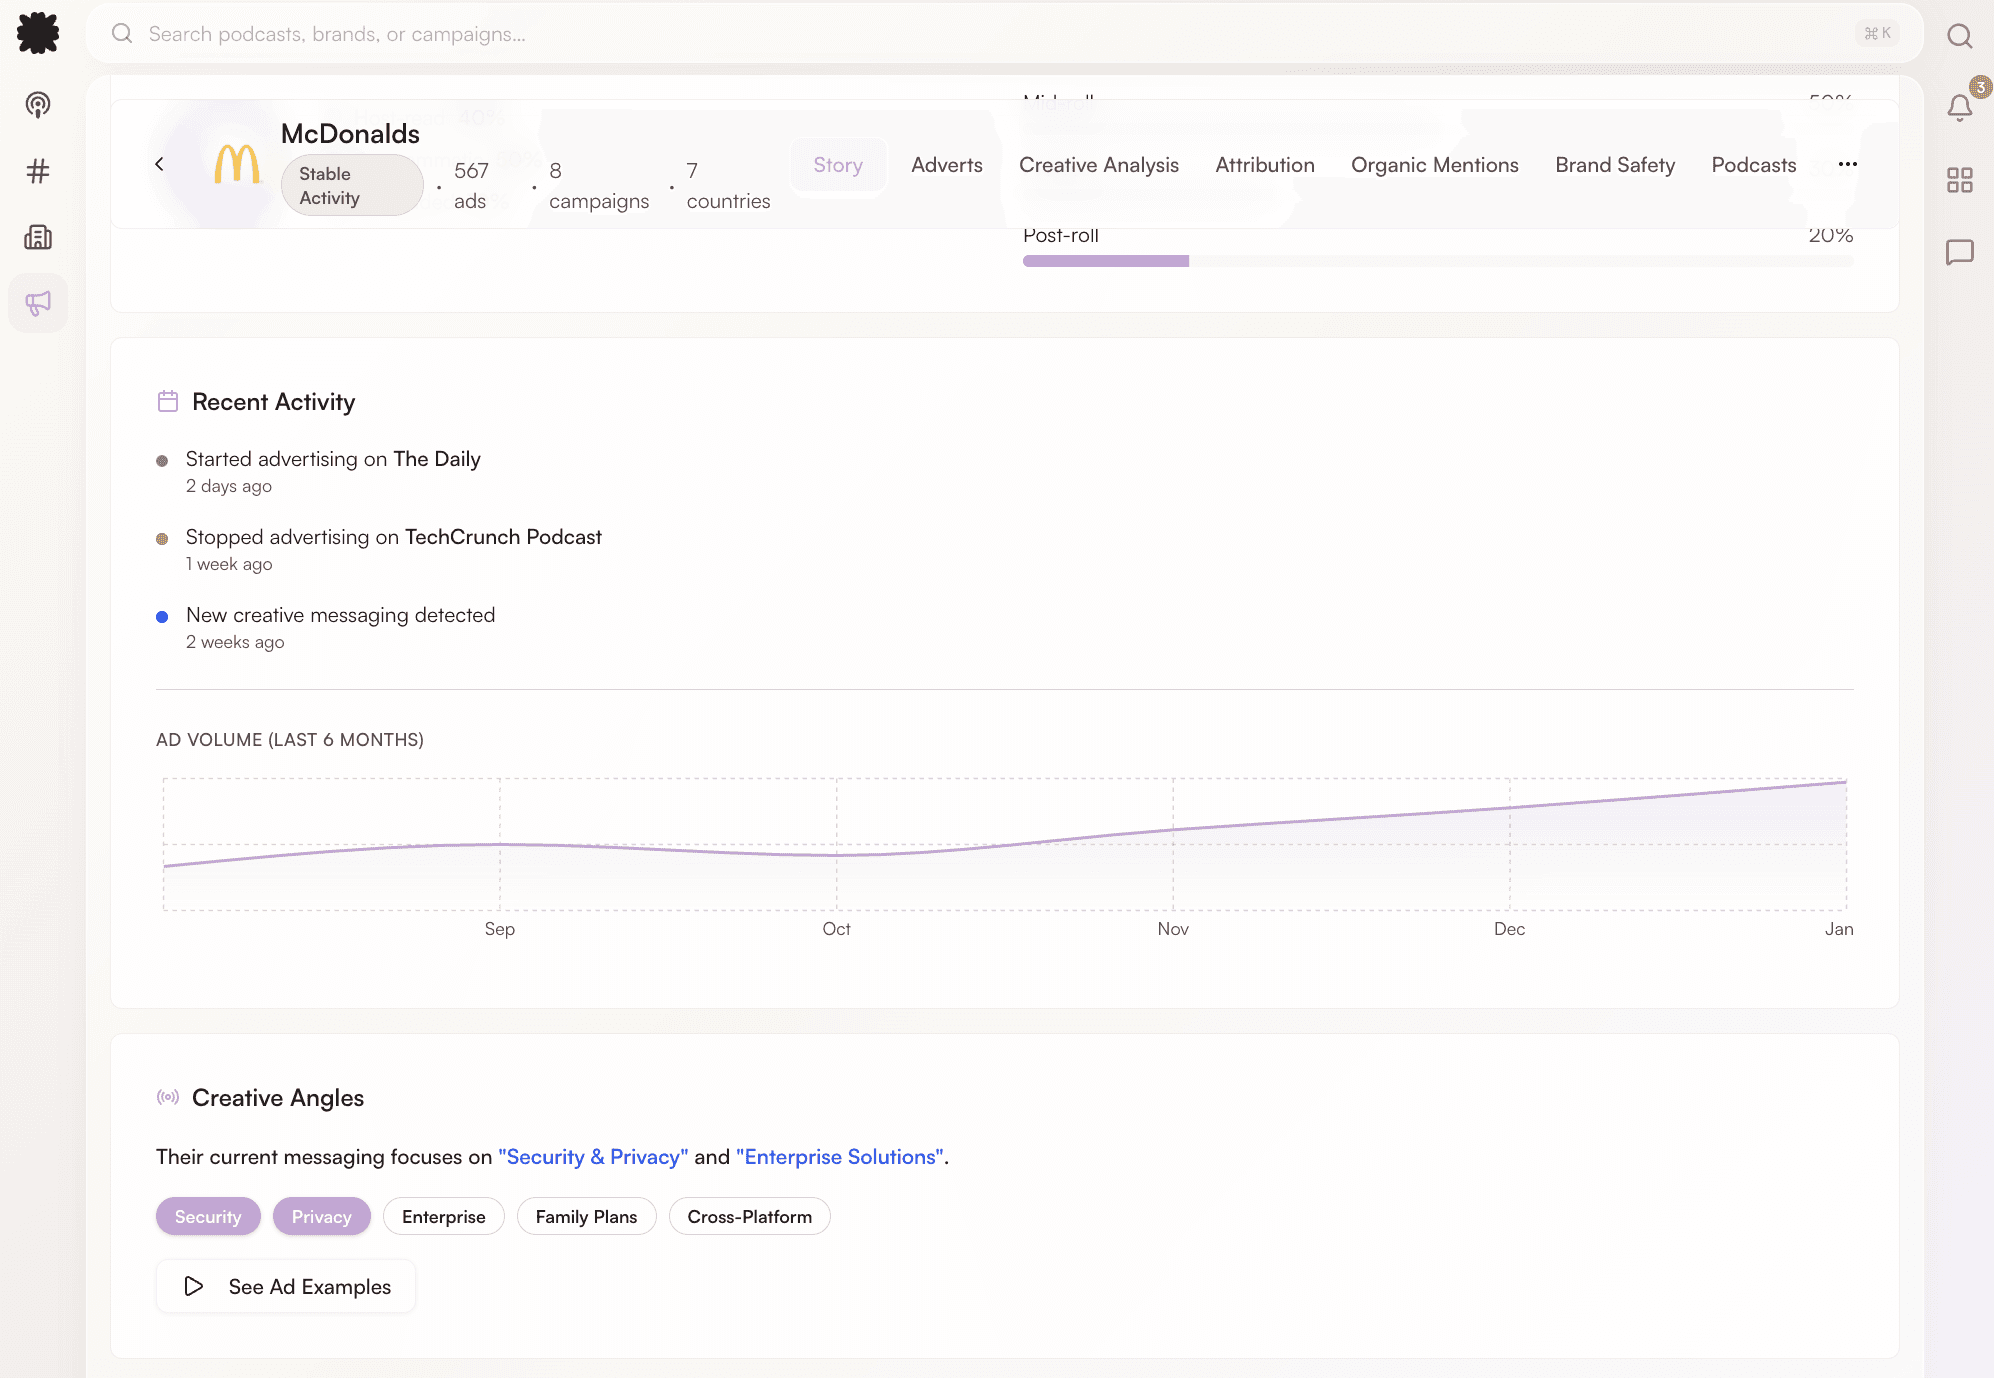Open the Brand Safety tab
Viewport: 1994px width, 1378px height.
click(x=1614, y=165)
